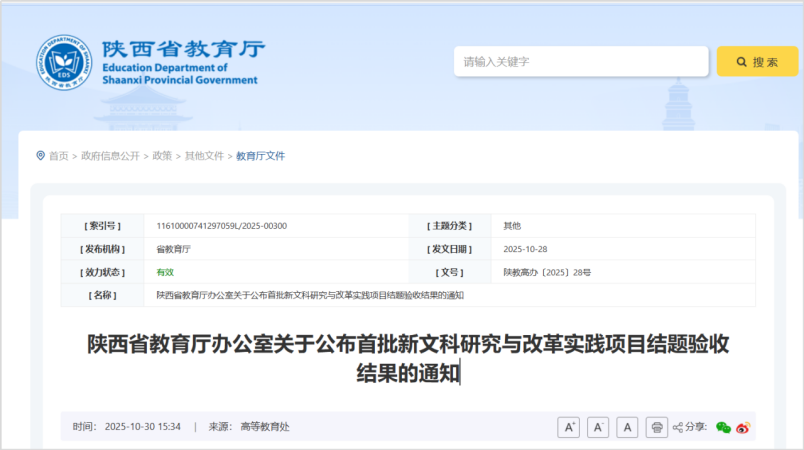Click the location pin icon in breadcrumb
The height and width of the screenshot is (450, 804).
point(40,156)
